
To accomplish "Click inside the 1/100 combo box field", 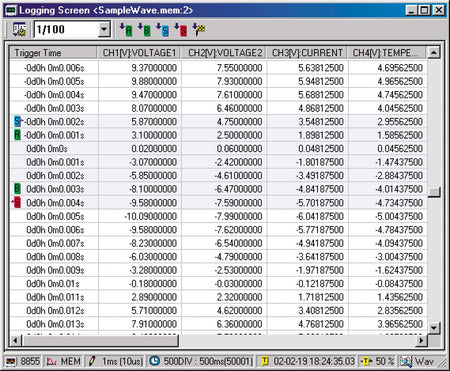I will [x=66, y=30].
